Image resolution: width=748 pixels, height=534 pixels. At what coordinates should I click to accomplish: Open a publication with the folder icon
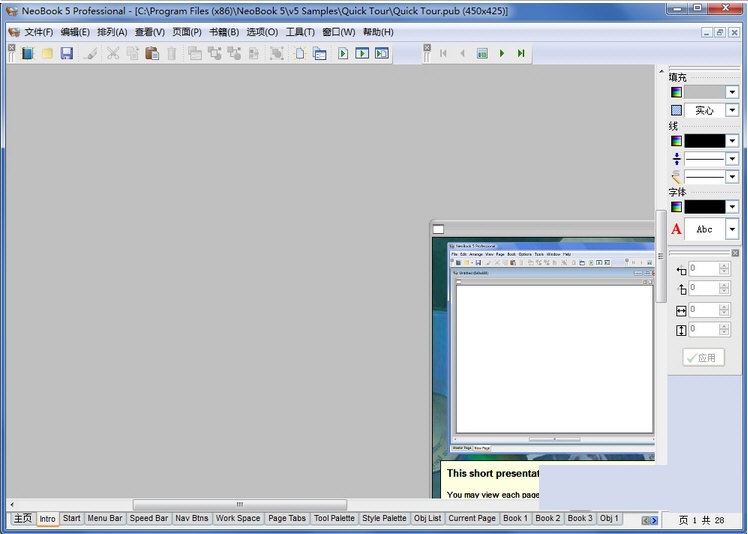pyautogui.click(x=47, y=53)
